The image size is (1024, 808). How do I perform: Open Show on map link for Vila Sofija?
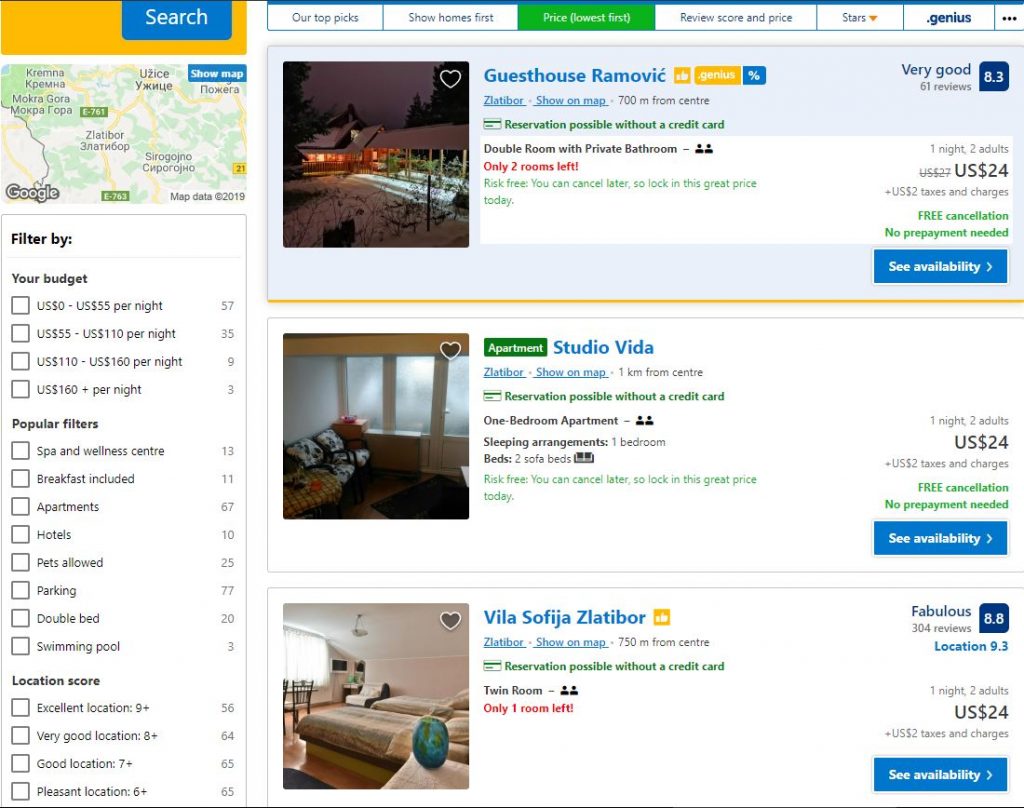point(571,642)
